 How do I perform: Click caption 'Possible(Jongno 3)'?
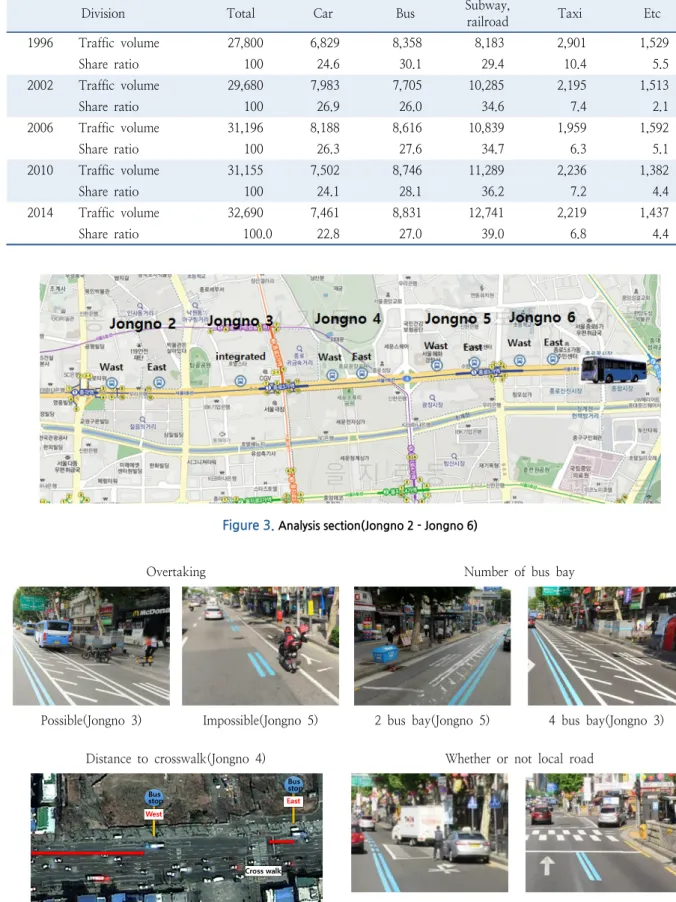tap(91, 720)
